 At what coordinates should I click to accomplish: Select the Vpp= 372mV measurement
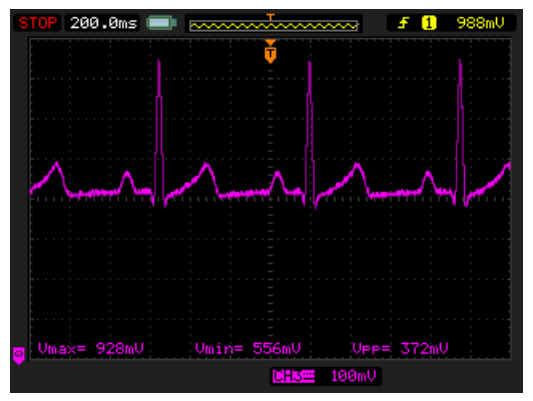[x=400, y=348]
